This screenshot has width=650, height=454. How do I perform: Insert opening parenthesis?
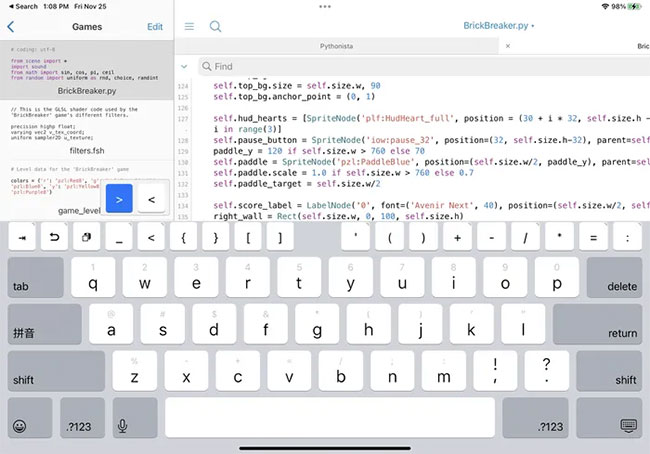click(x=390, y=237)
